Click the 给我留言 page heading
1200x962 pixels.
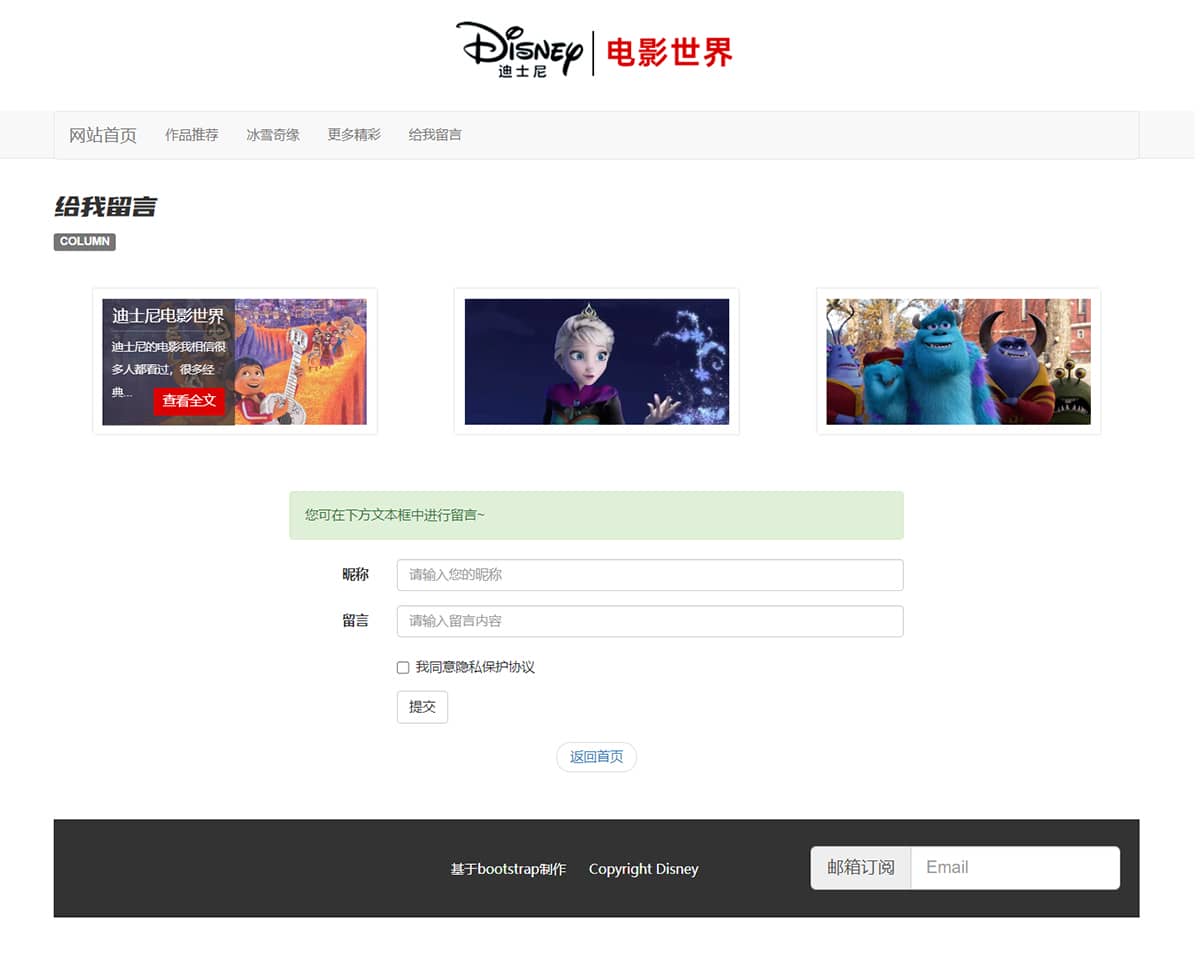(x=106, y=207)
